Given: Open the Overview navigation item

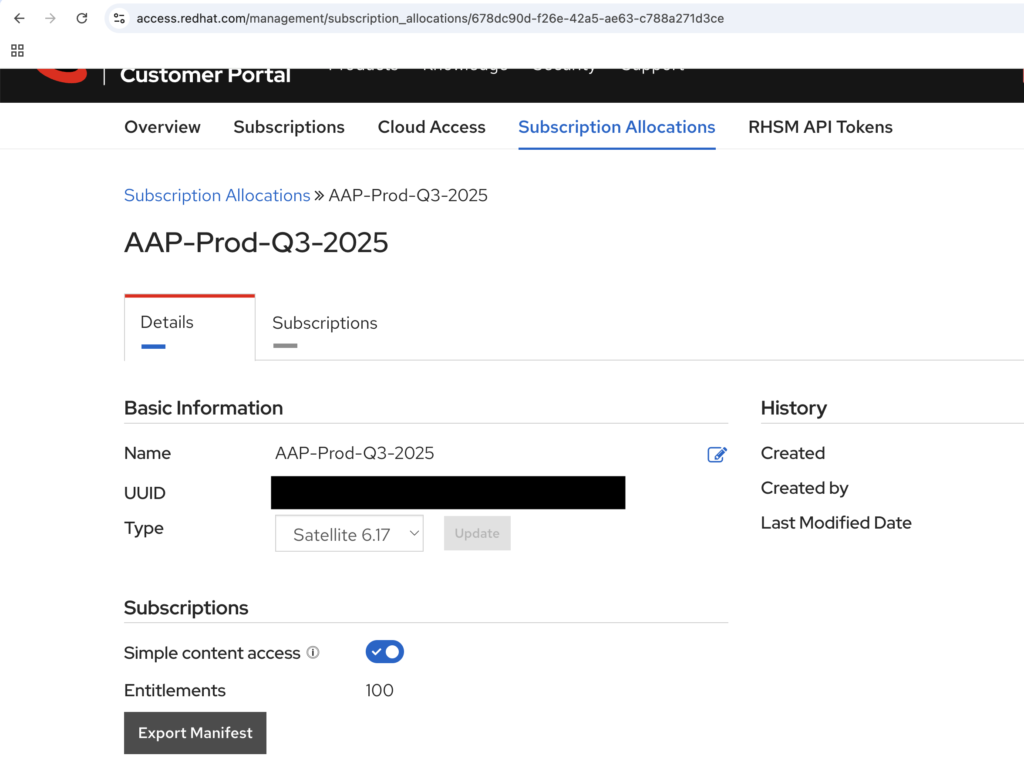Looking at the screenshot, I should pos(162,127).
